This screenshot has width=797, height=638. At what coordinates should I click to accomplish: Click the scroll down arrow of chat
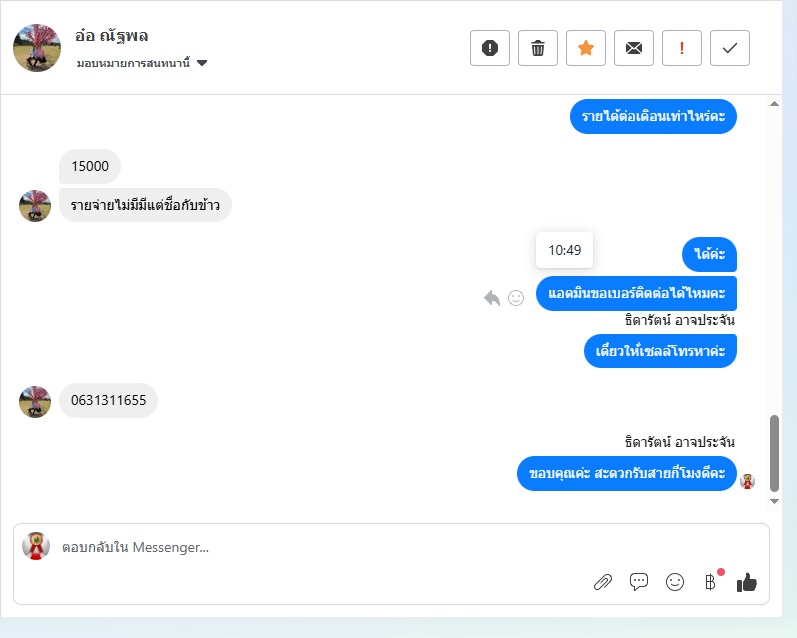tap(774, 501)
